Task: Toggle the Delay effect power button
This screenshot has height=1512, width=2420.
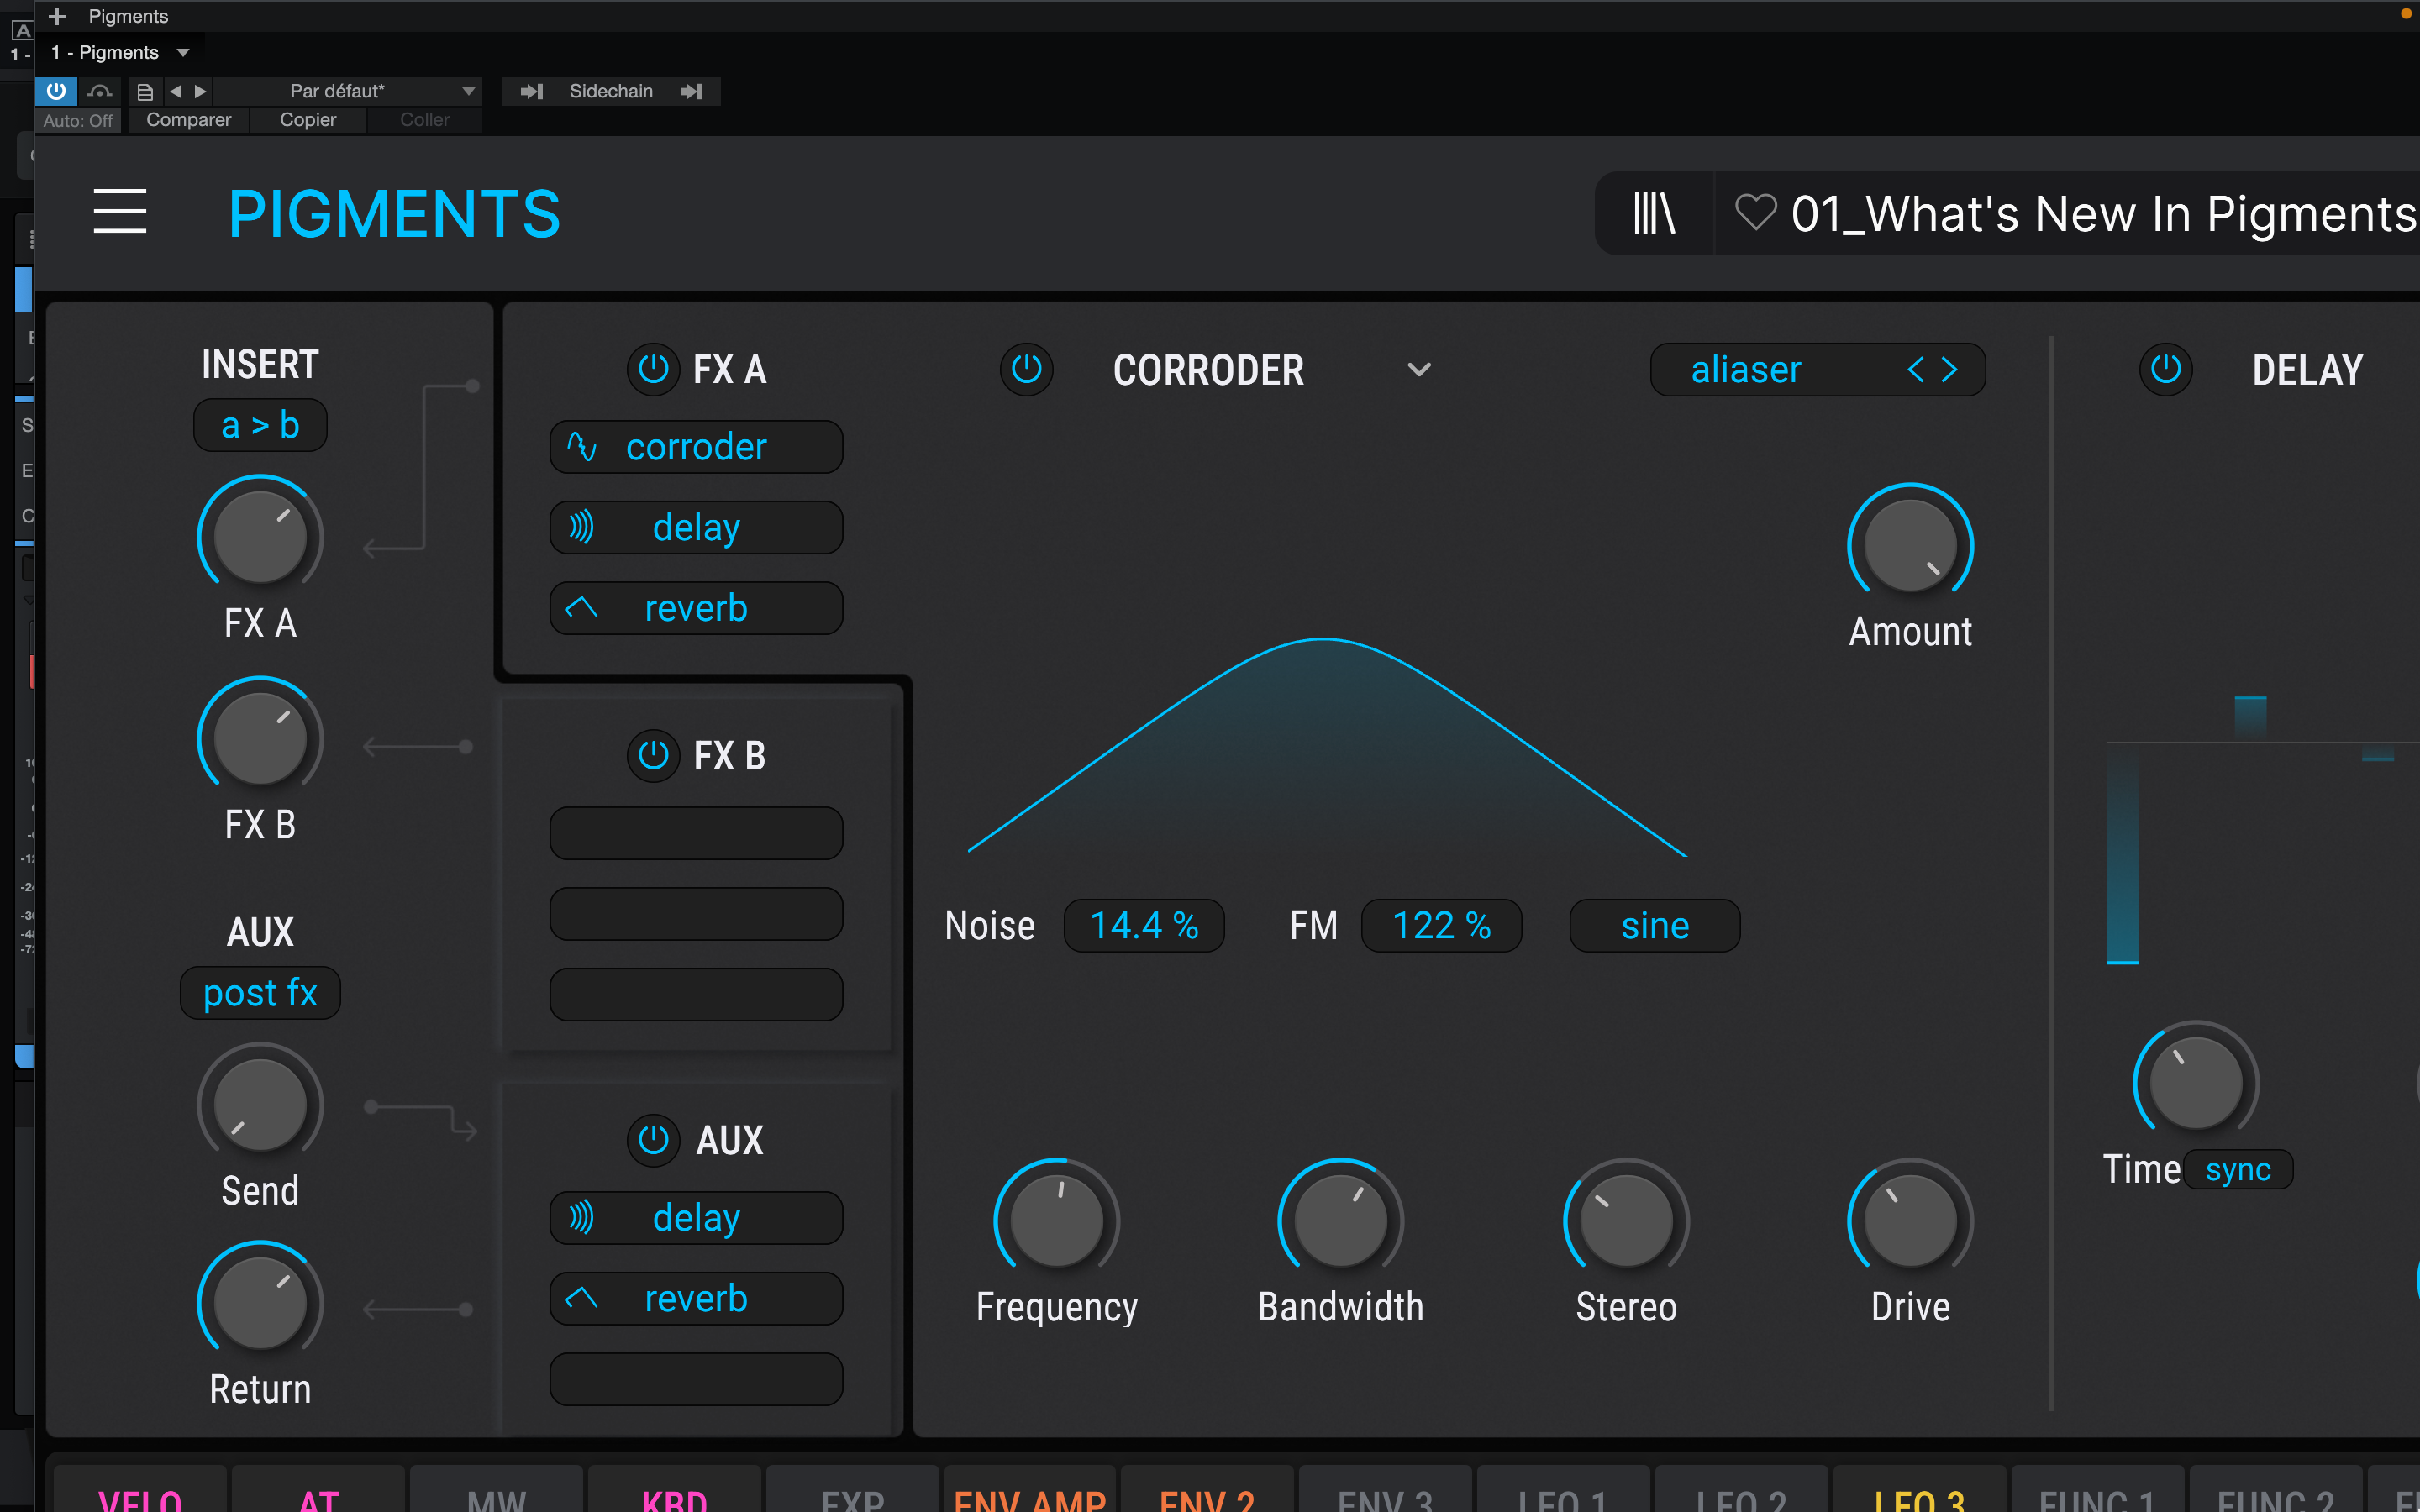Action: tap(2165, 369)
